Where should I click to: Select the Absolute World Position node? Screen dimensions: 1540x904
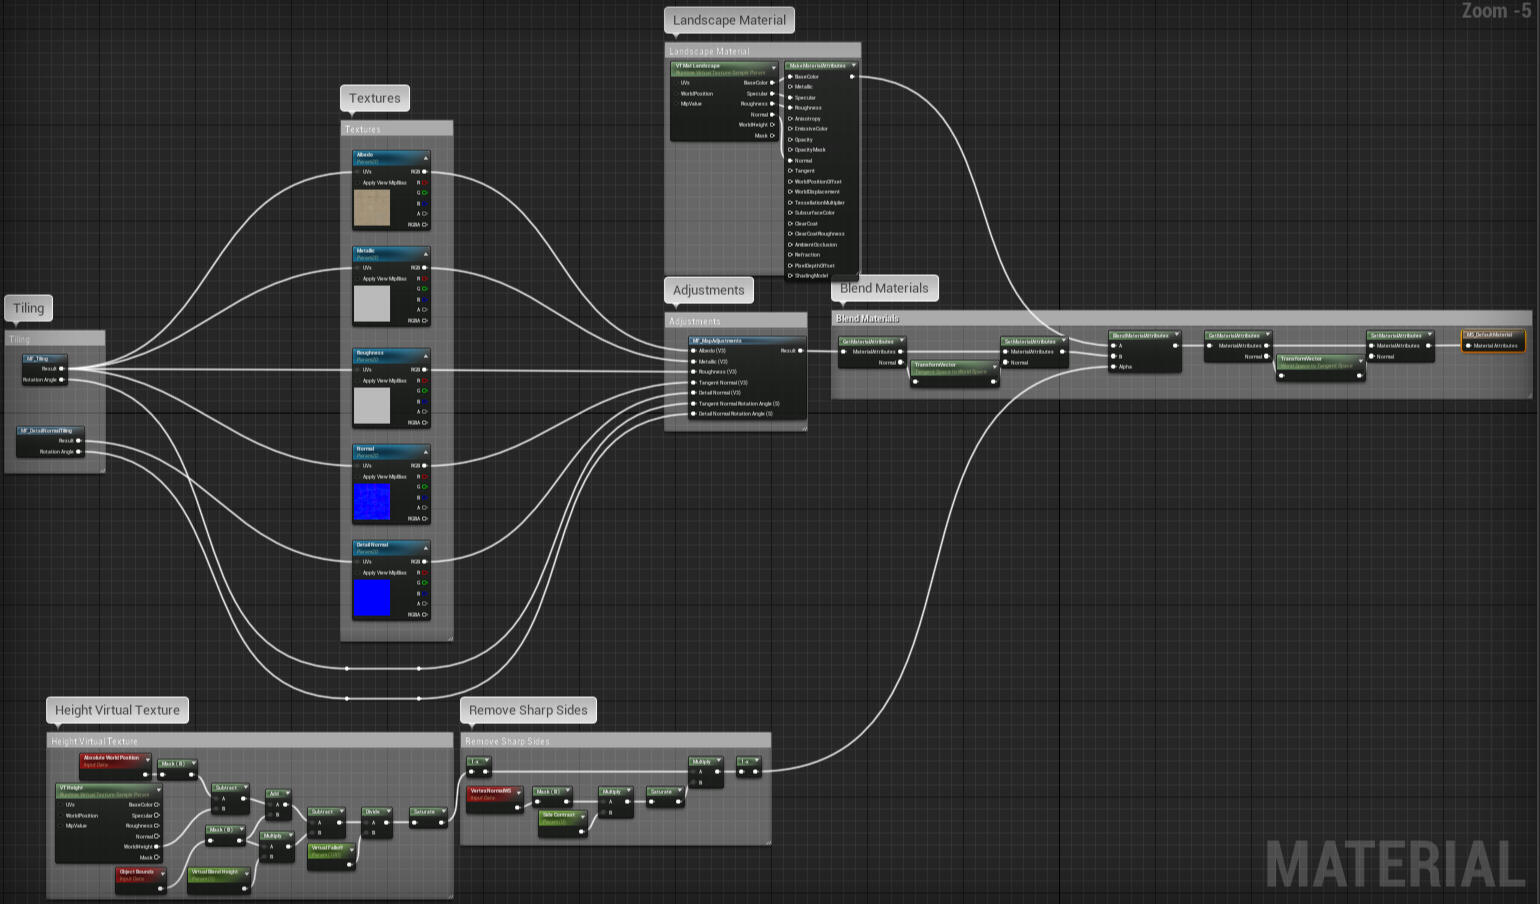click(x=115, y=765)
